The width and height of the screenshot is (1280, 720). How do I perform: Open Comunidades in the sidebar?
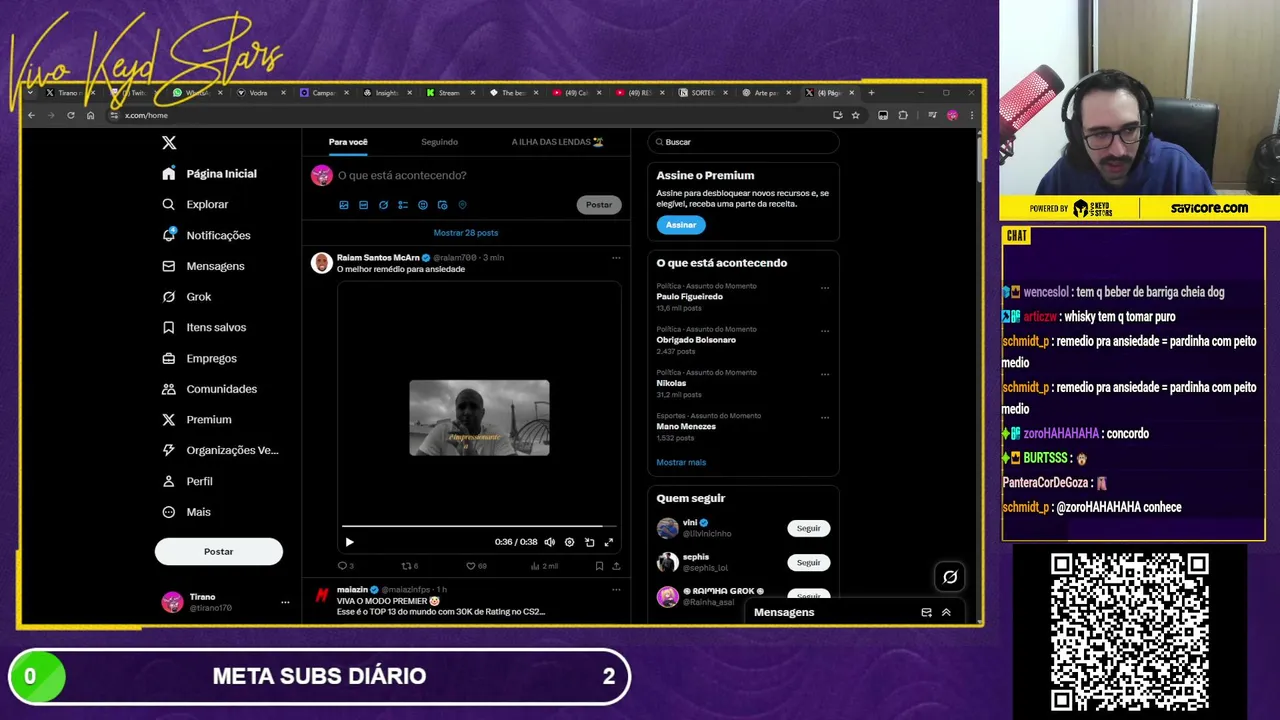click(x=209, y=389)
